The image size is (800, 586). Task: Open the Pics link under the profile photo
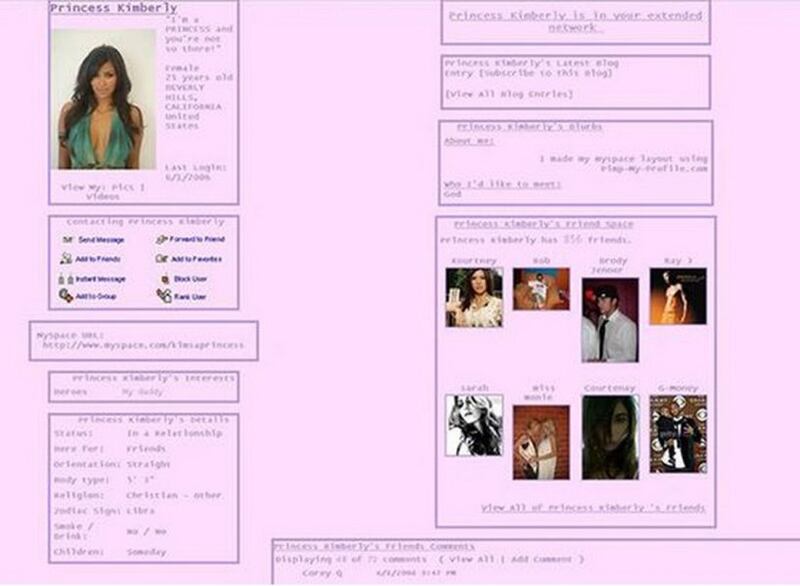tap(130, 187)
